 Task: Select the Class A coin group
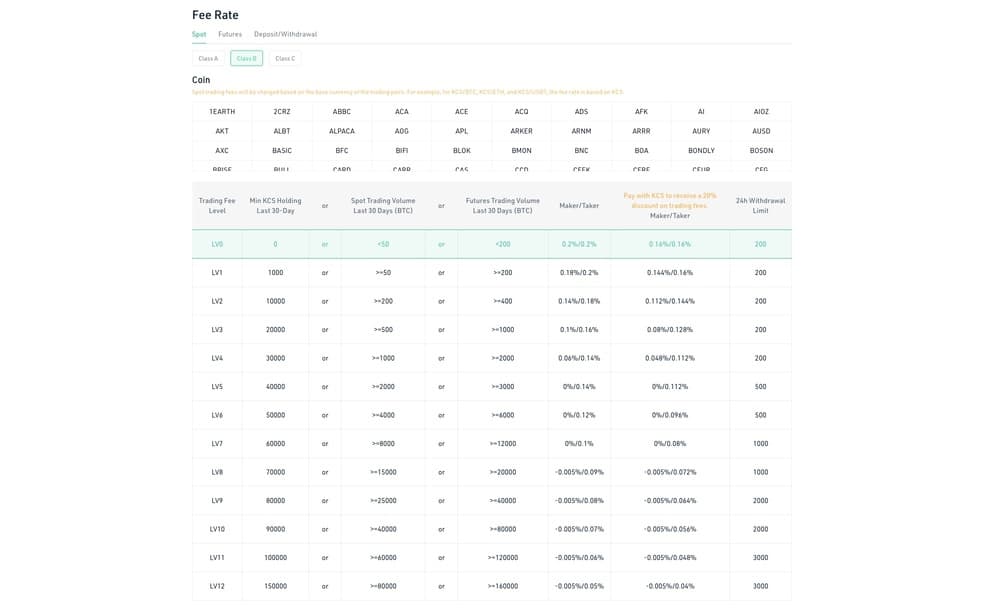[208, 59]
